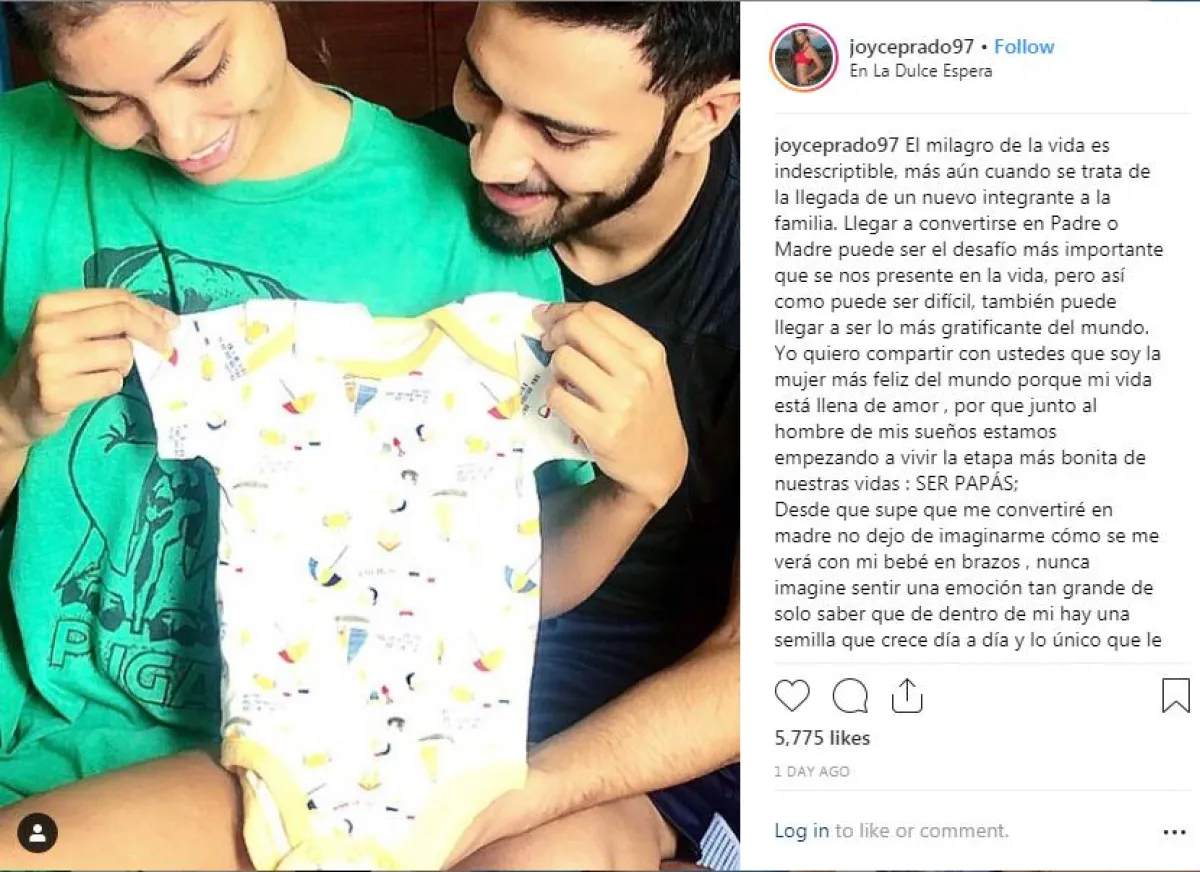Click the post photo of the couple
Image resolution: width=1200 pixels, height=872 pixels.
pos(370,436)
